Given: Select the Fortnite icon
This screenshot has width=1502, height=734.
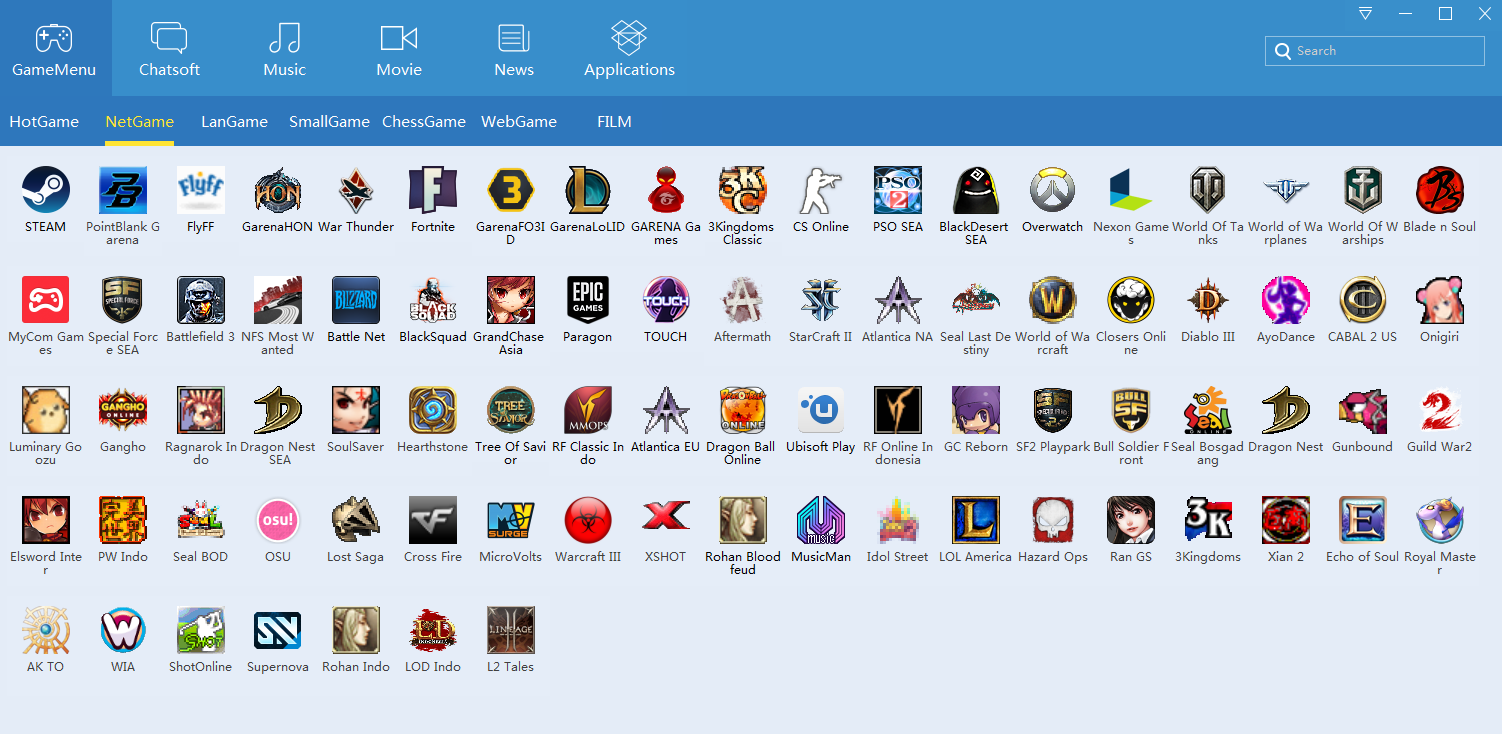Looking at the screenshot, I should pos(433,190).
